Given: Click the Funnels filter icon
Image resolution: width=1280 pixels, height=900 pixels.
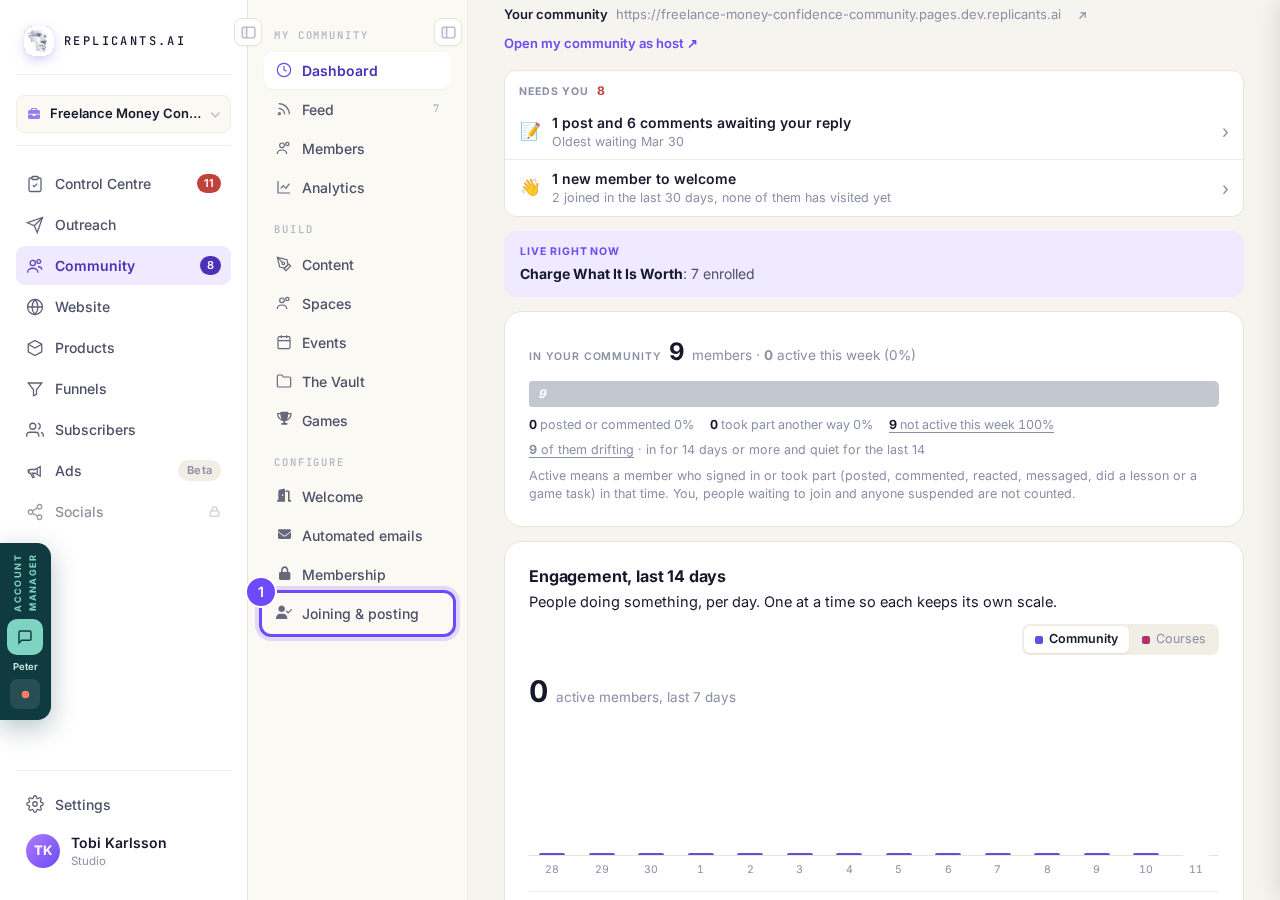Looking at the screenshot, I should 35,389.
